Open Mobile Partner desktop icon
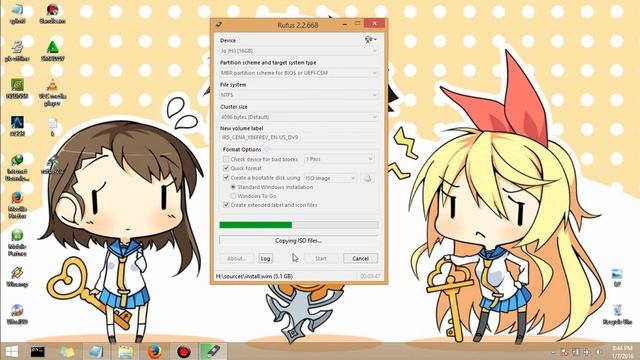 coord(17,242)
